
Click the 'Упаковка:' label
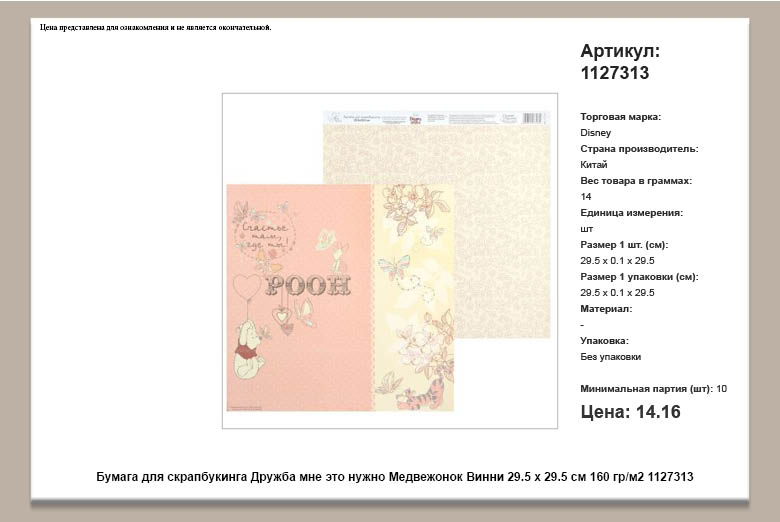coord(604,341)
